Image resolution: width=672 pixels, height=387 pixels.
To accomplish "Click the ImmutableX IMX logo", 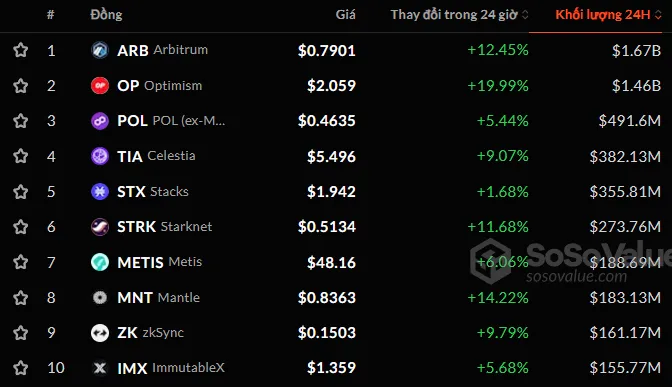I will (x=100, y=368).
